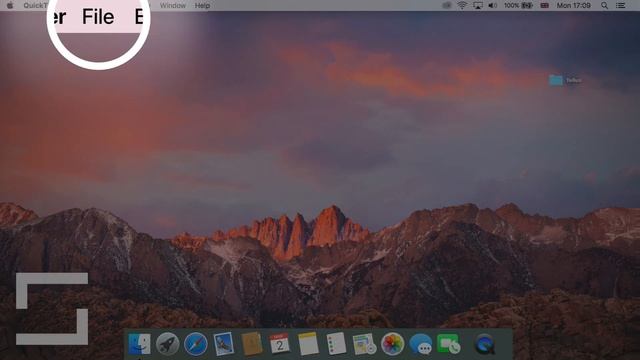Open the Calendar app in Dock
The width and height of the screenshot is (640, 360).
pos(280,344)
